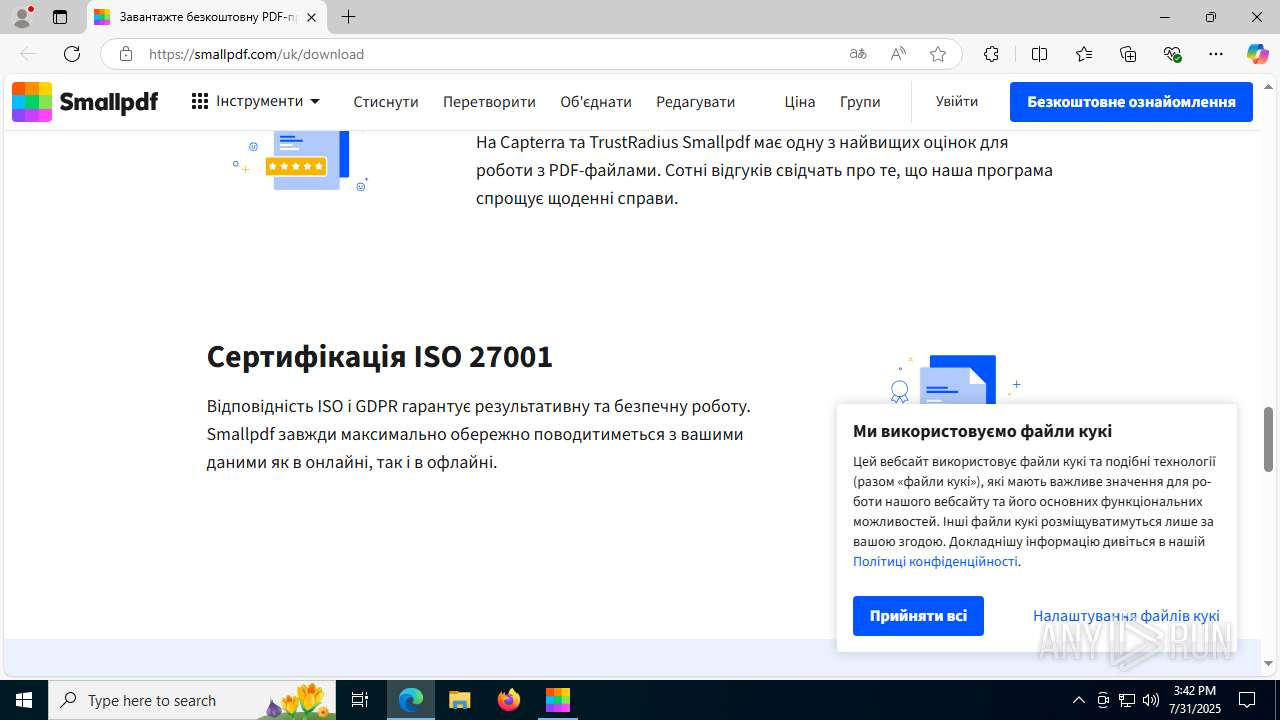Open Edge Settings and more menu

[1216, 54]
